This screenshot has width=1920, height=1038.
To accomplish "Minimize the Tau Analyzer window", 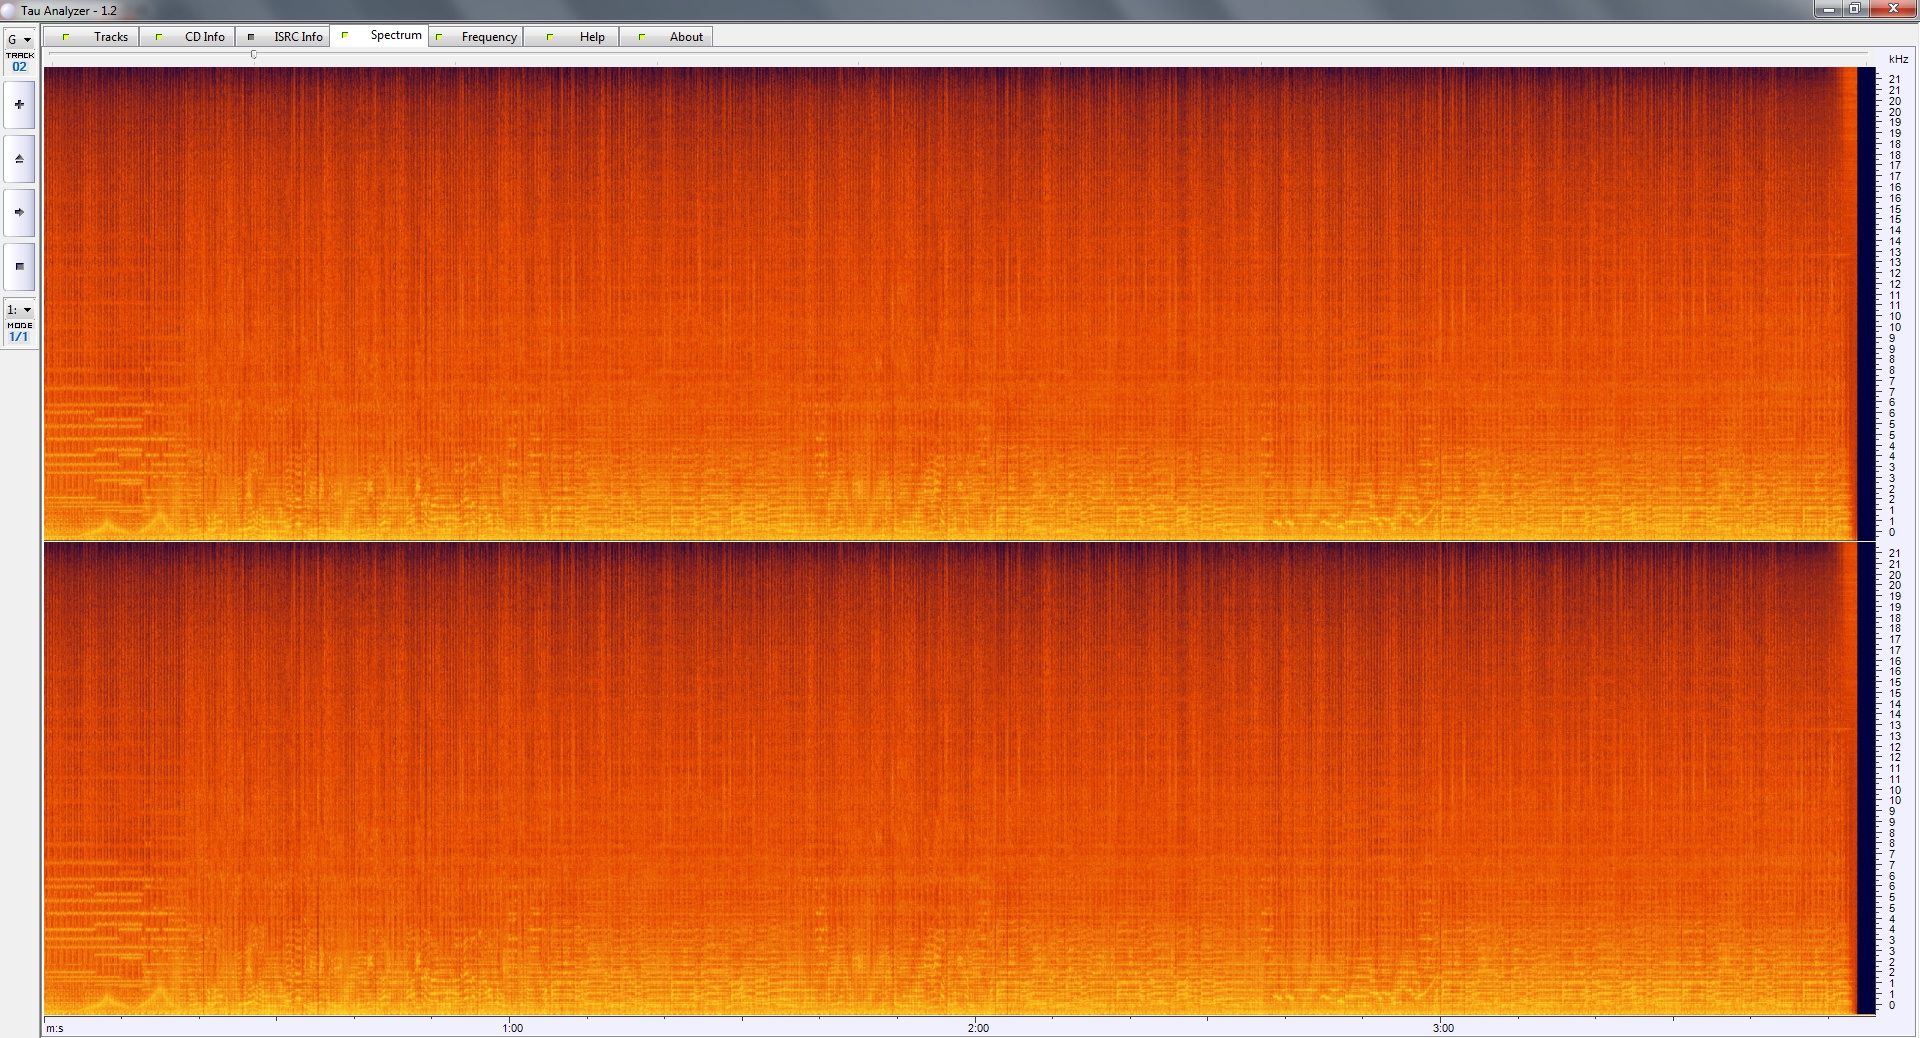I will click(x=1829, y=9).
